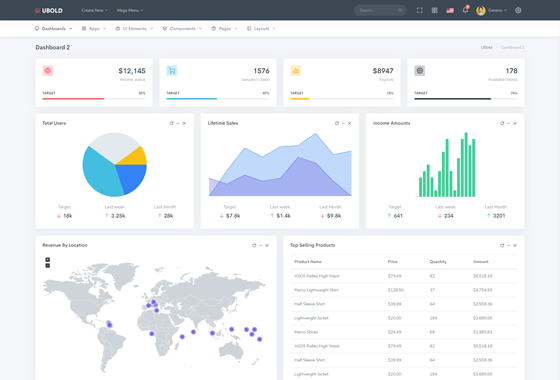Refresh the Lifetime Sales card
This screenshot has width=560, height=380.
click(x=337, y=123)
